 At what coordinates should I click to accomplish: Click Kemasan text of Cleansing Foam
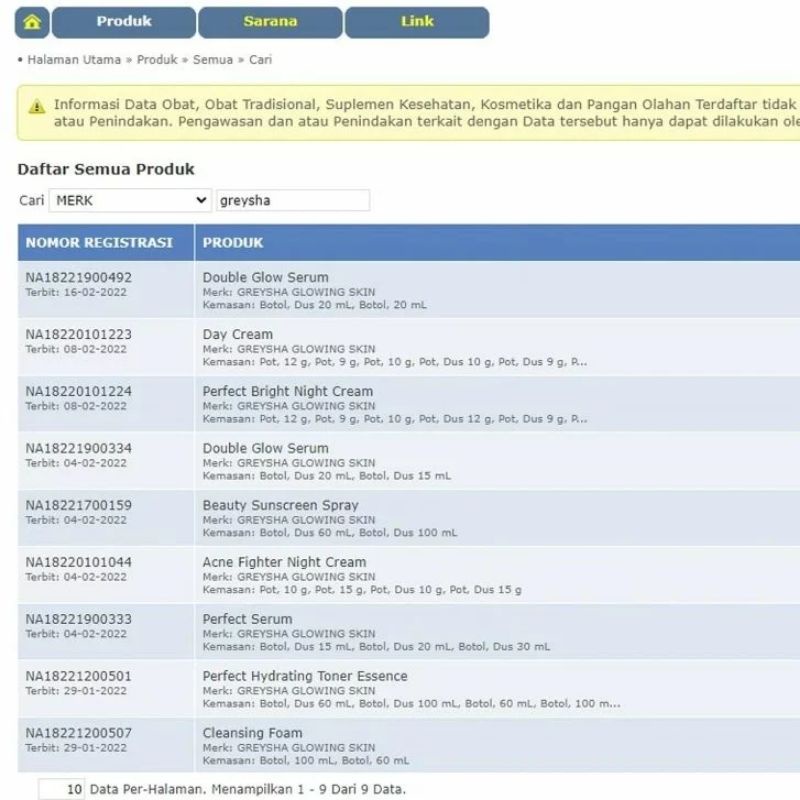pos(306,761)
